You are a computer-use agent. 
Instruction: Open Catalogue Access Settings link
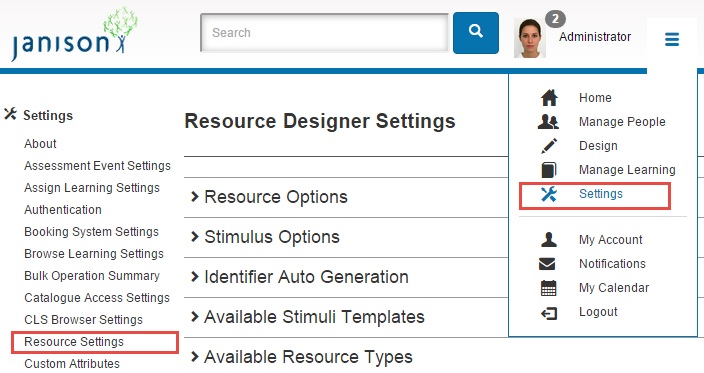[x=97, y=298]
